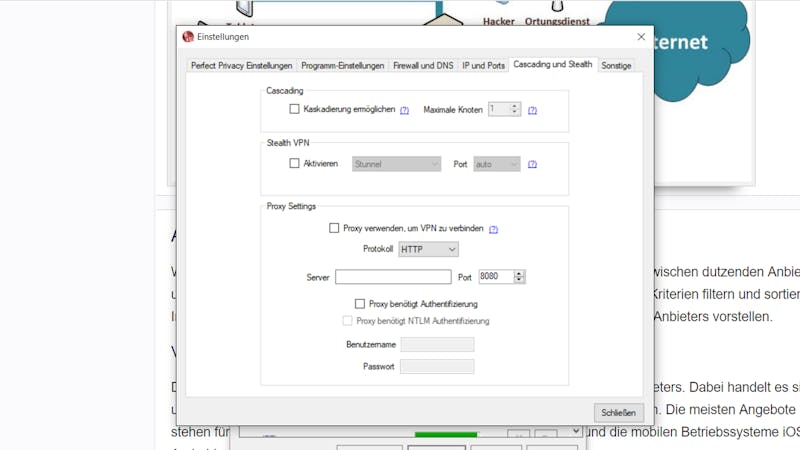Screen dimensions: 800x450
Task: Open help link next to Stealth VPN port
Action: coord(532,164)
